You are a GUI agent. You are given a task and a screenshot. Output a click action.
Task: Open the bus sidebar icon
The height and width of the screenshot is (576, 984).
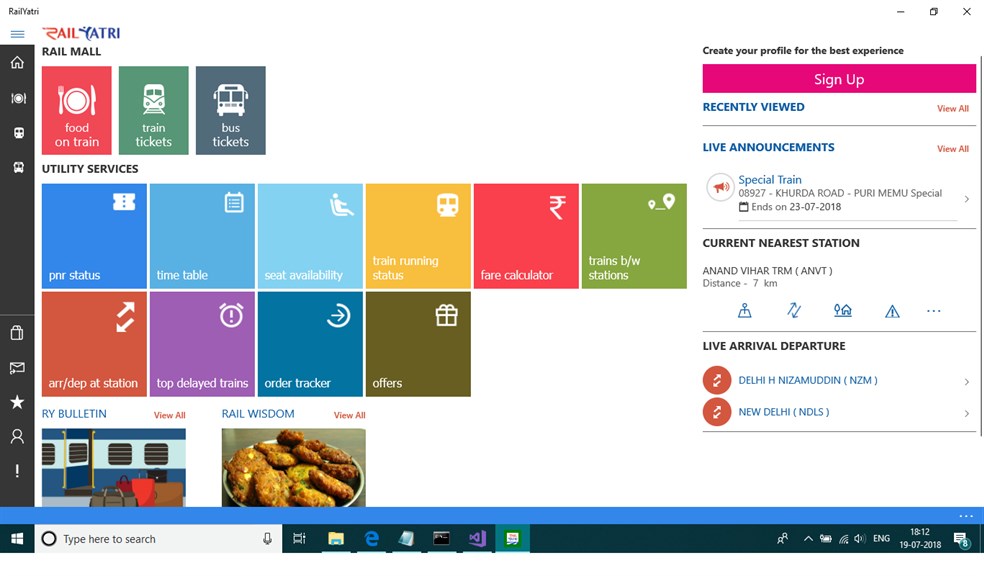tap(18, 168)
